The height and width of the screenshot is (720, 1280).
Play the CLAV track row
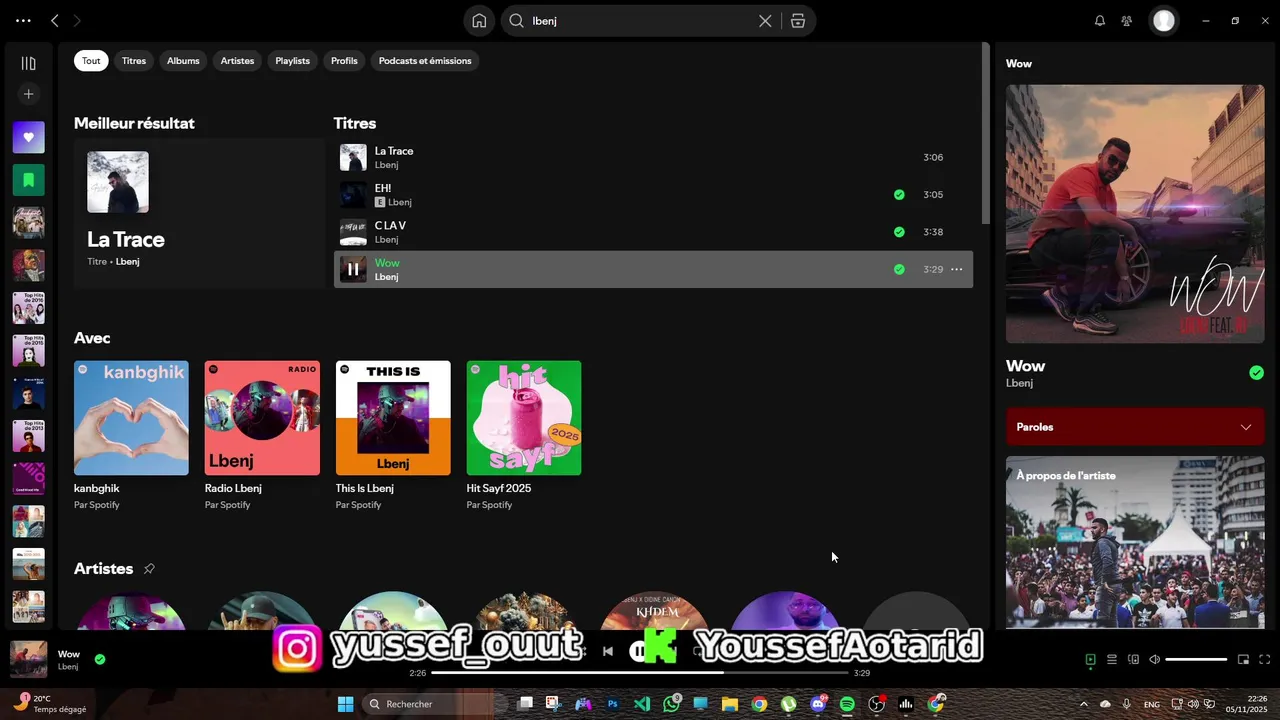point(653,232)
